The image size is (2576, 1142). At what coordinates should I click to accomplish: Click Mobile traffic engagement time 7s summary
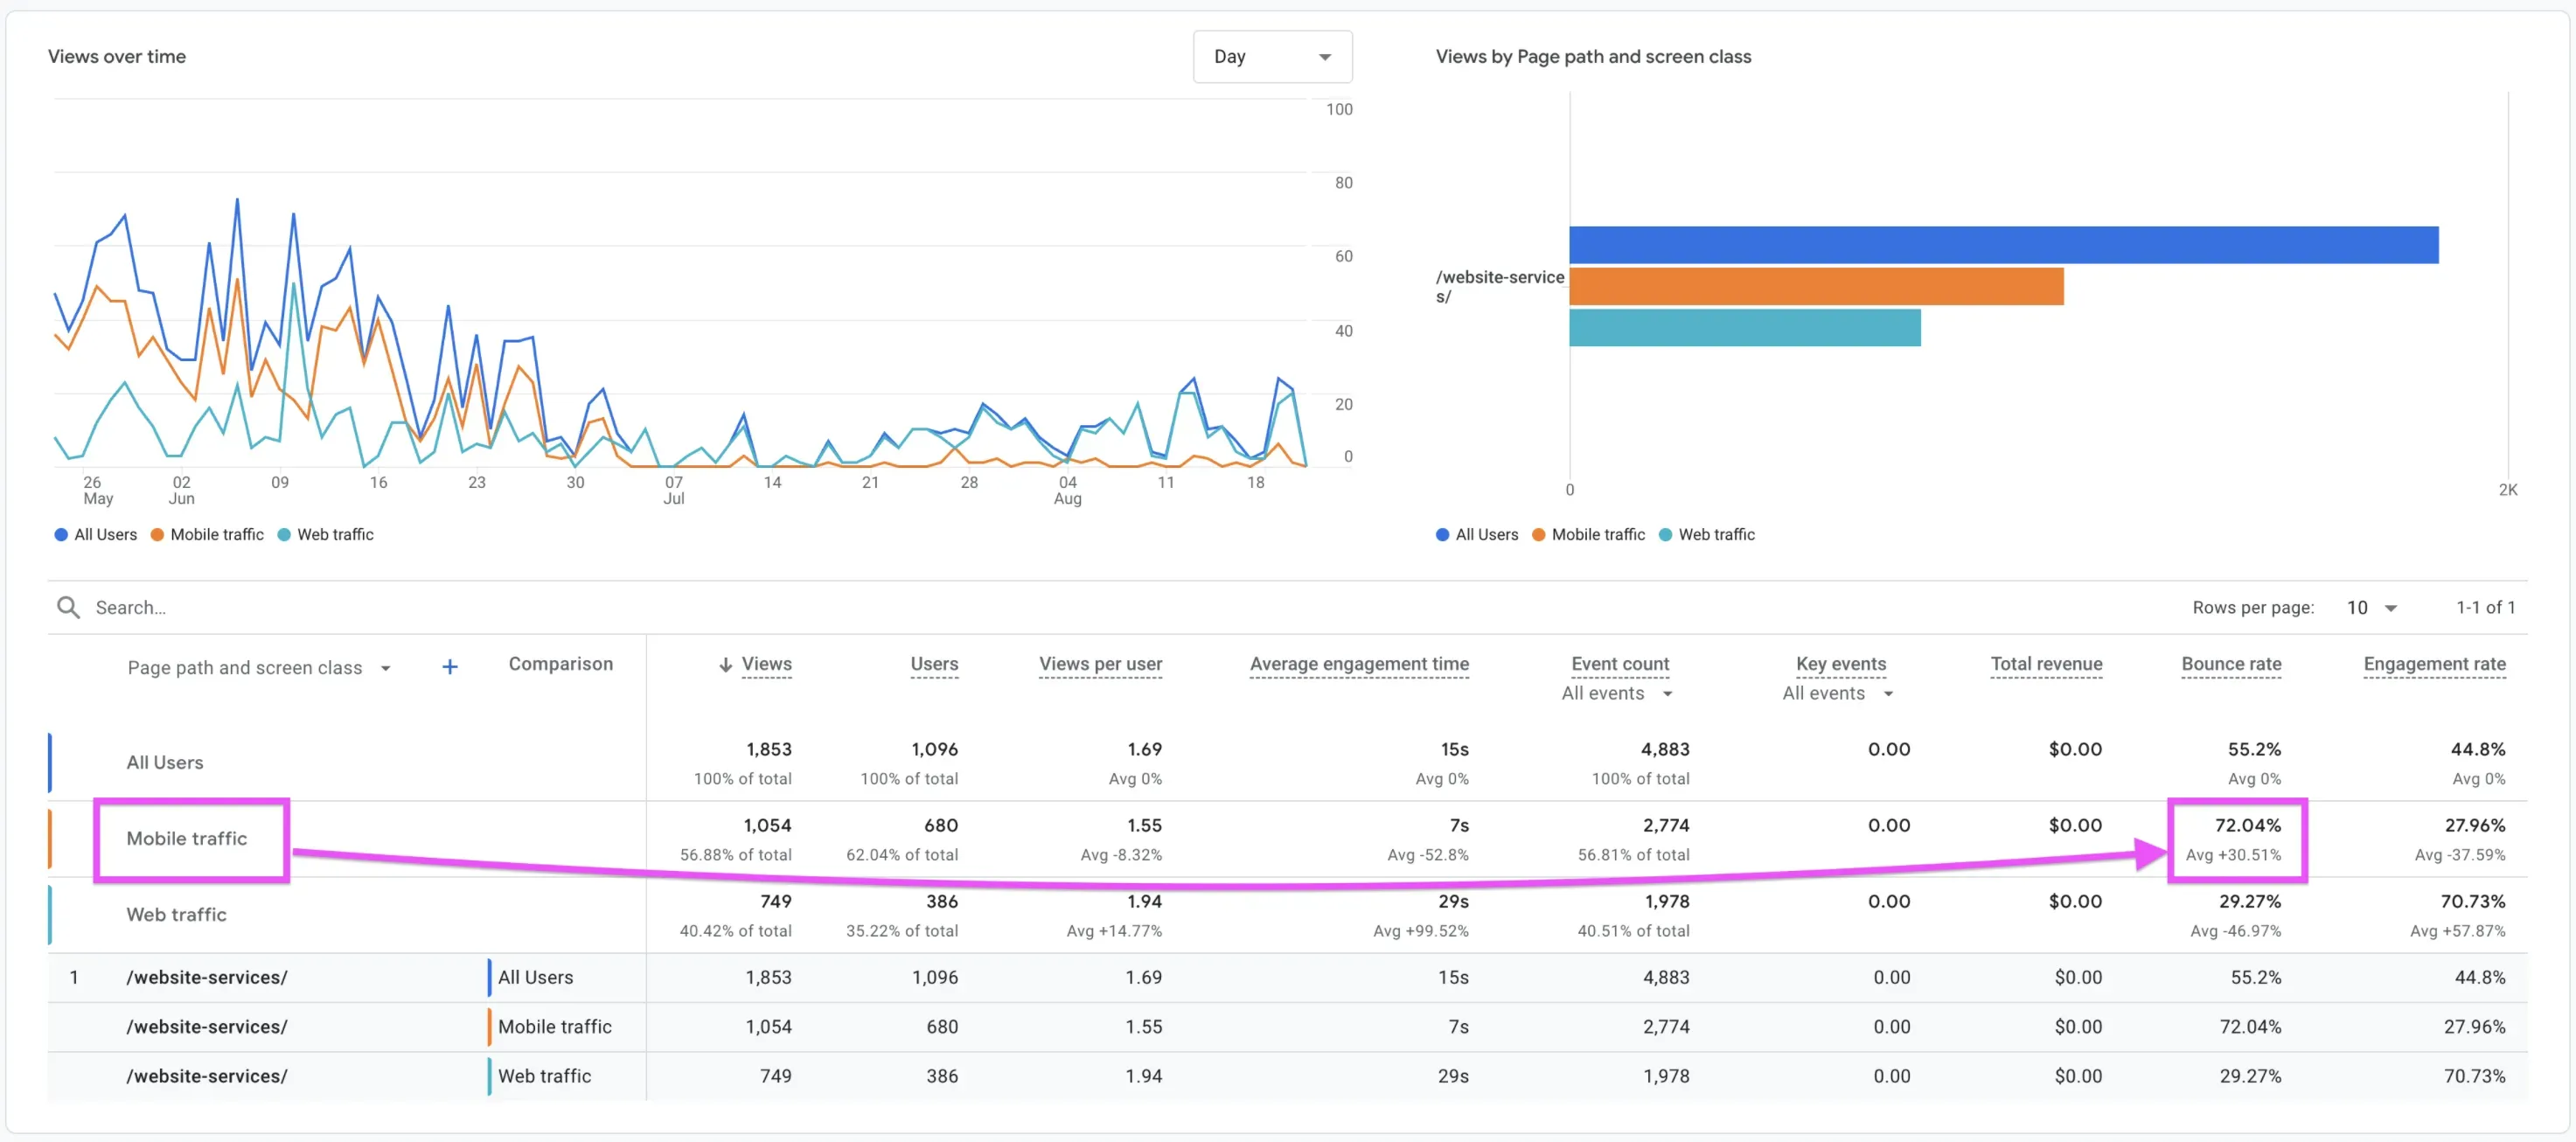(x=1459, y=825)
